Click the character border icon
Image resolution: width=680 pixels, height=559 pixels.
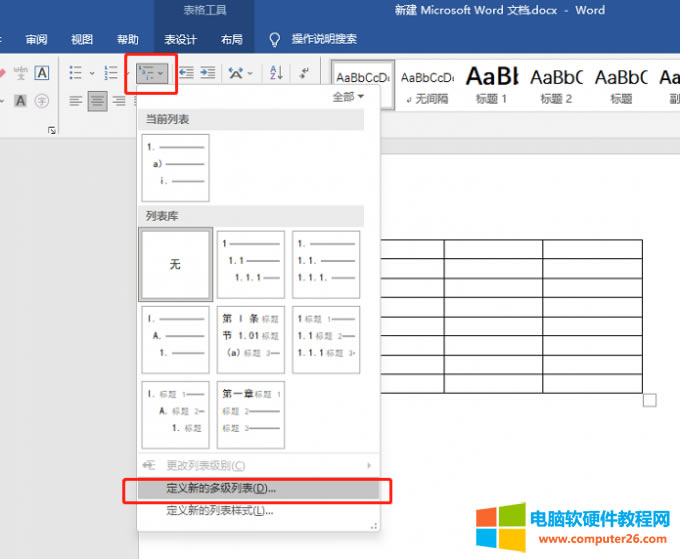coord(42,73)
